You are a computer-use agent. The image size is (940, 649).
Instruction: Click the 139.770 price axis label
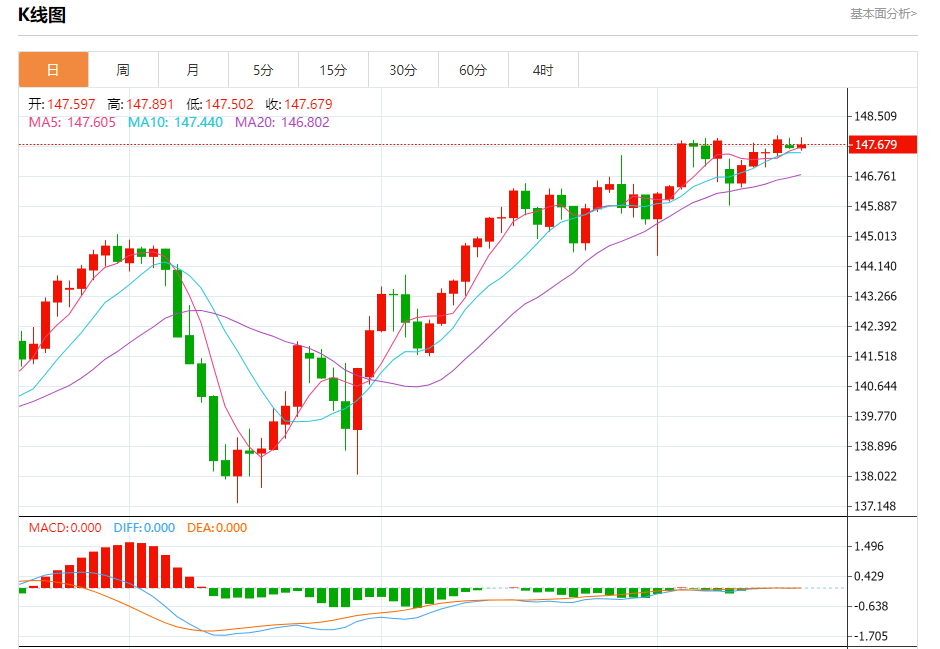click(875, 415)
